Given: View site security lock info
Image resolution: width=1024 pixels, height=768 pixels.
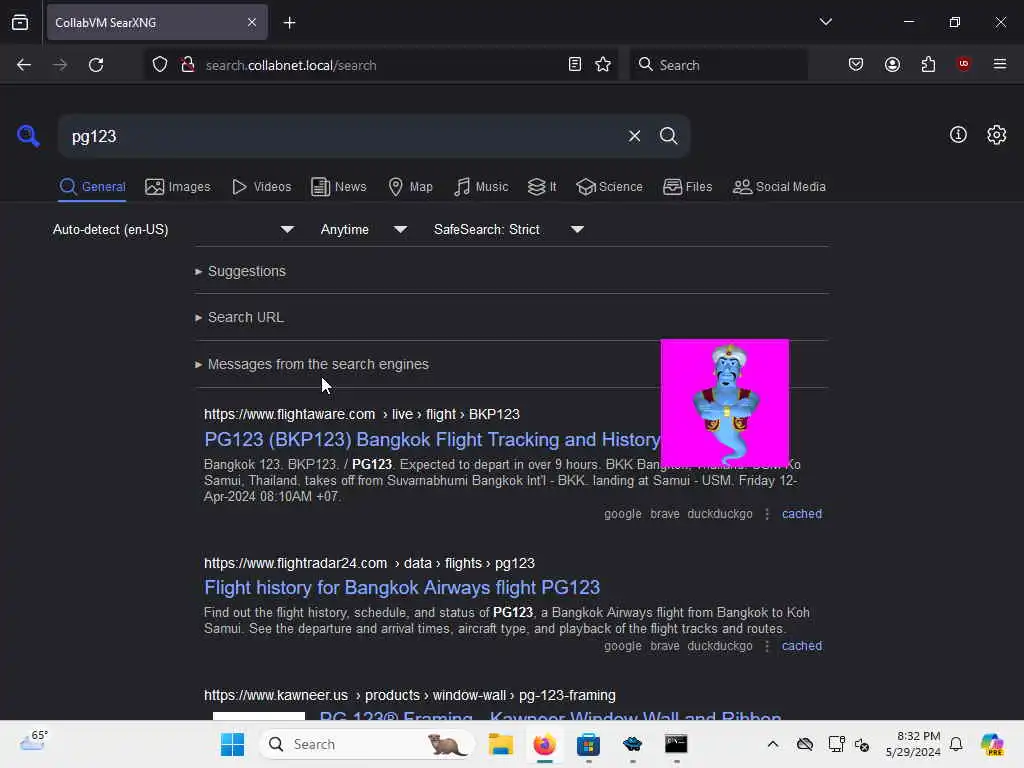Looking at the screenshot, I should (x=188, y=65).
